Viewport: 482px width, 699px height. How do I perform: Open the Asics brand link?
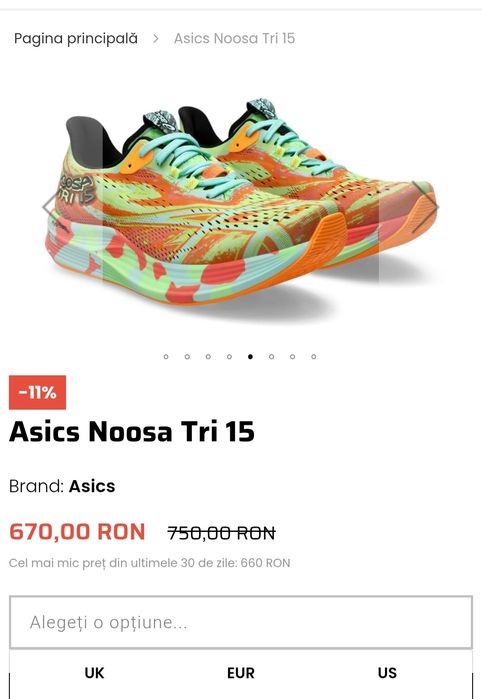click(x=92, y=486)
